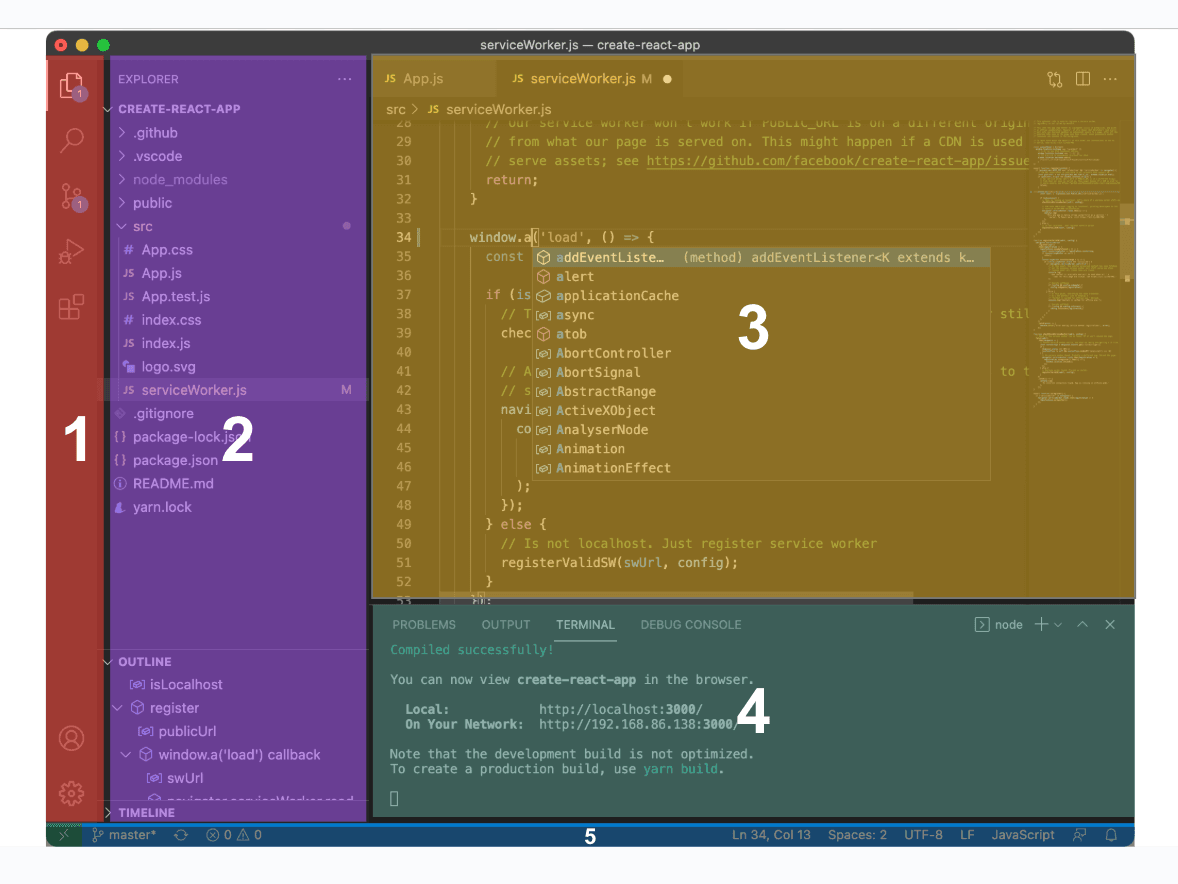This screenshot has width=1178, height=884.
Task: Change the JavaScript language mode
Action: [x=1022, y=835]
